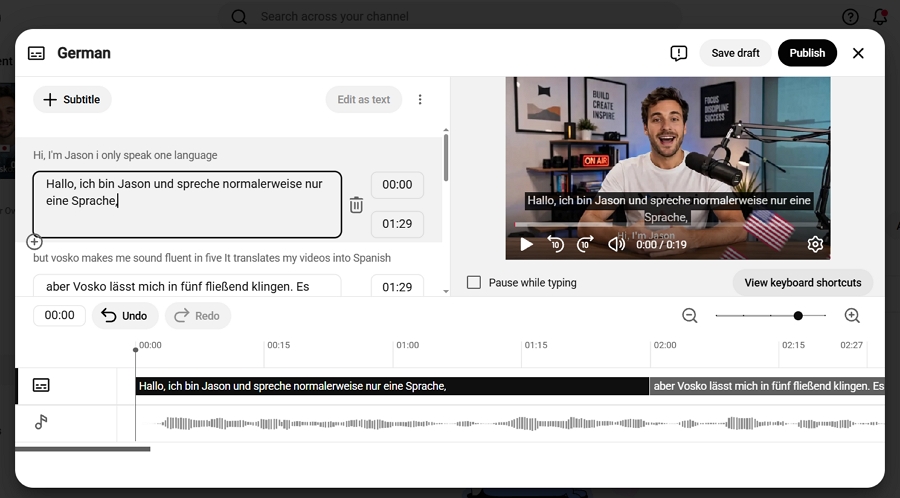Click the Redo button
Screen dimensions: 900x498
tap(197, 316)
